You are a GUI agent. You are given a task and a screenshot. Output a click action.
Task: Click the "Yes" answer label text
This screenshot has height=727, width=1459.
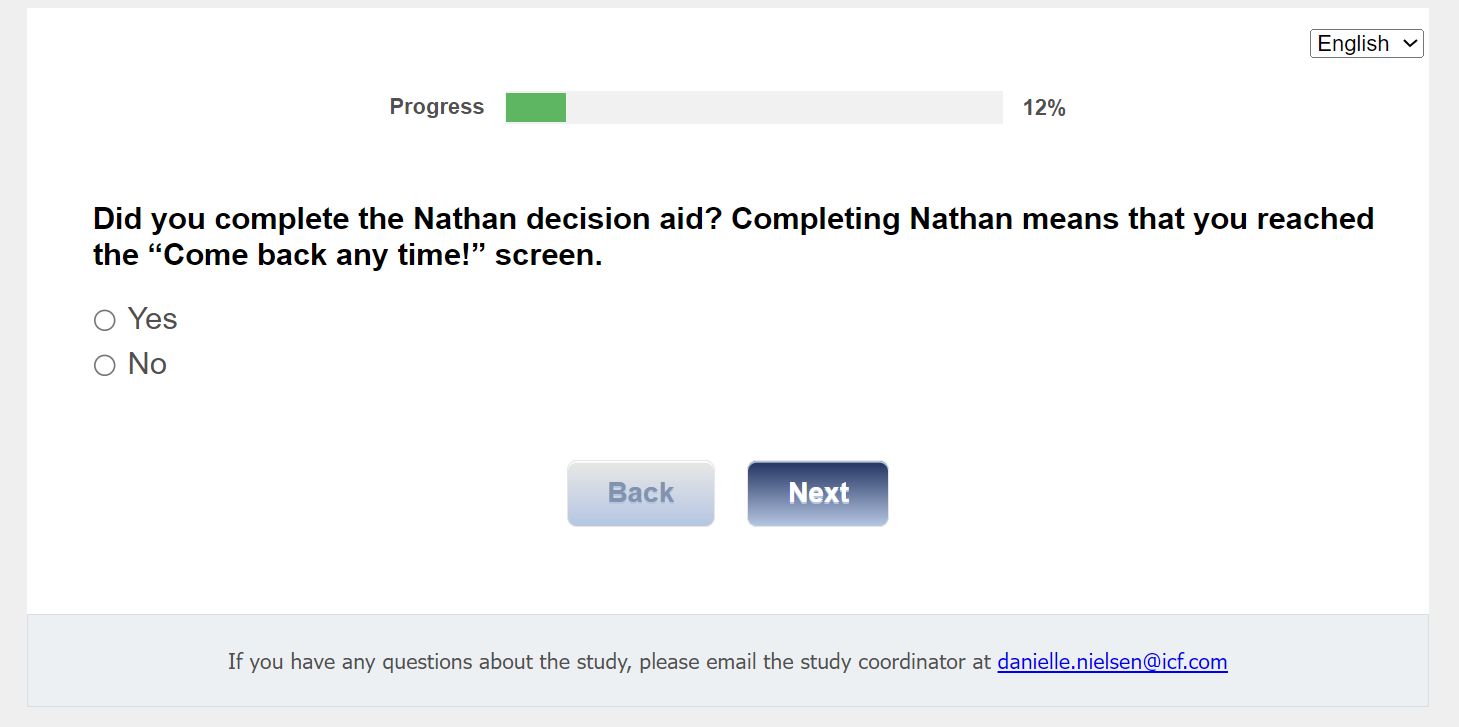152,319
